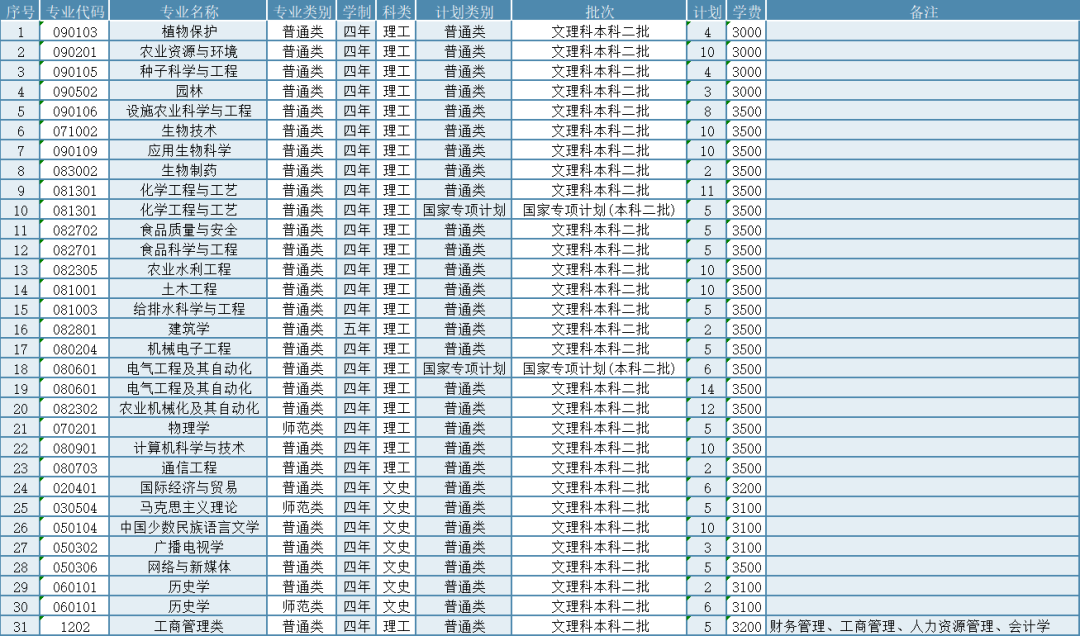Click the 五年 duration cell for 建筑学
The width and height of the screenshot is (1080, 636).
[x=357, y=329]
